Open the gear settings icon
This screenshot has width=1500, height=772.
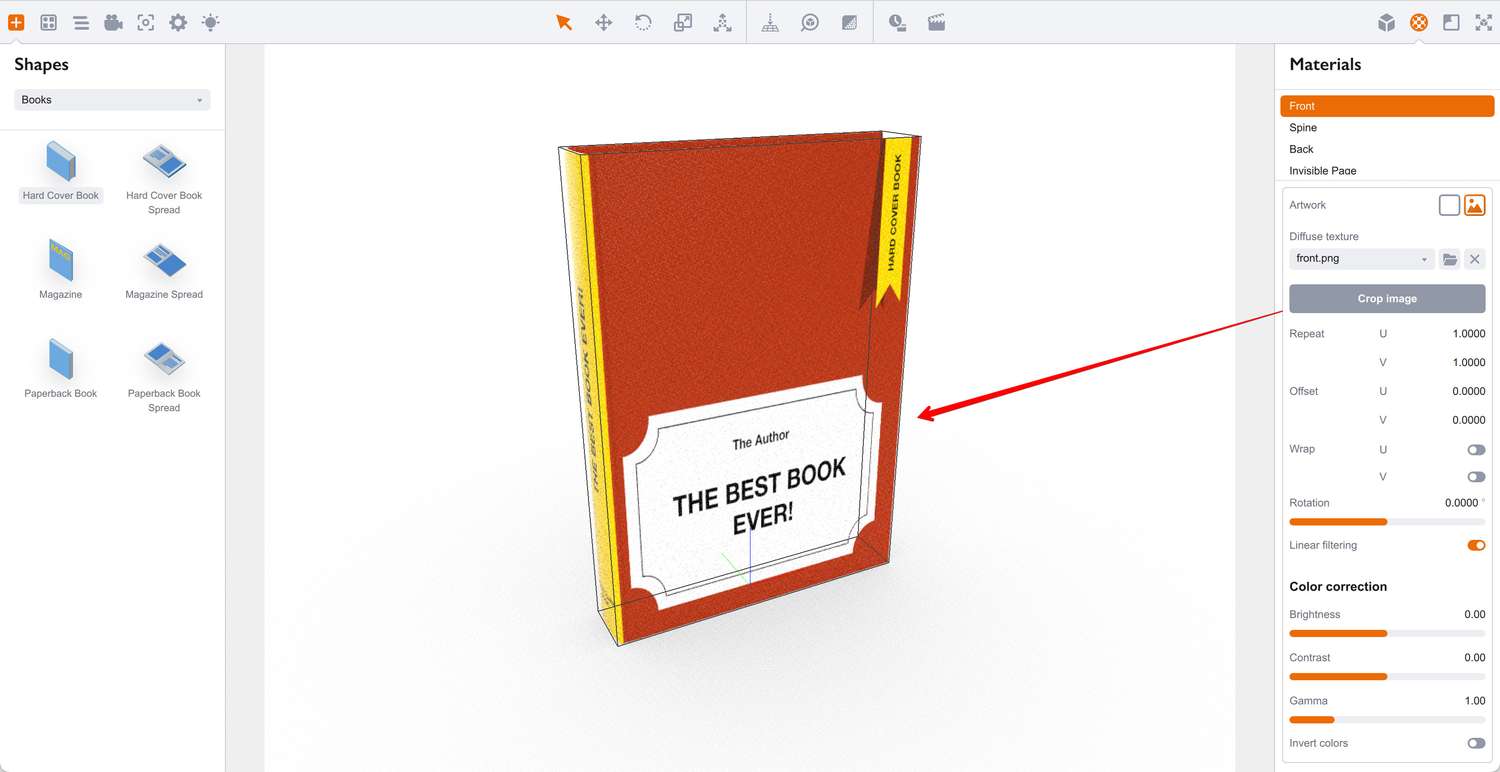click(178, 22)
